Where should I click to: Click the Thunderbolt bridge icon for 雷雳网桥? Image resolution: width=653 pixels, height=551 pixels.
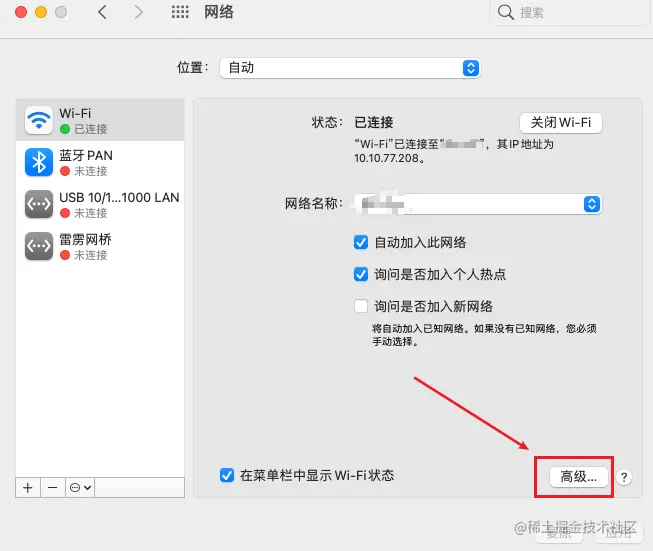(39, 246)
